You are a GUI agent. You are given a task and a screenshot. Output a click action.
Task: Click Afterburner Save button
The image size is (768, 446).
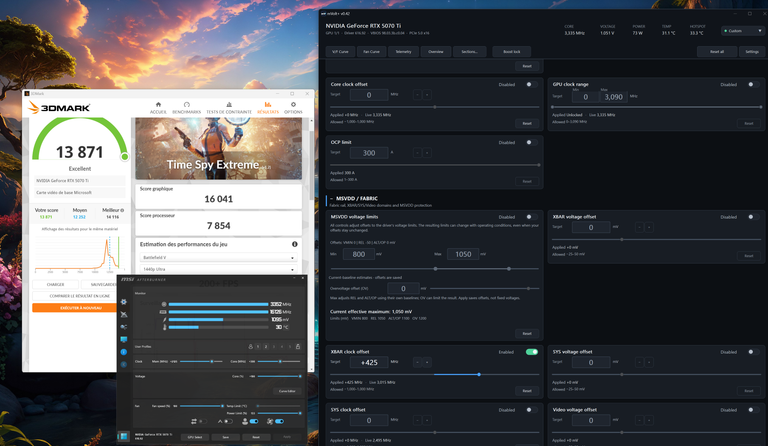coord(225,437)
